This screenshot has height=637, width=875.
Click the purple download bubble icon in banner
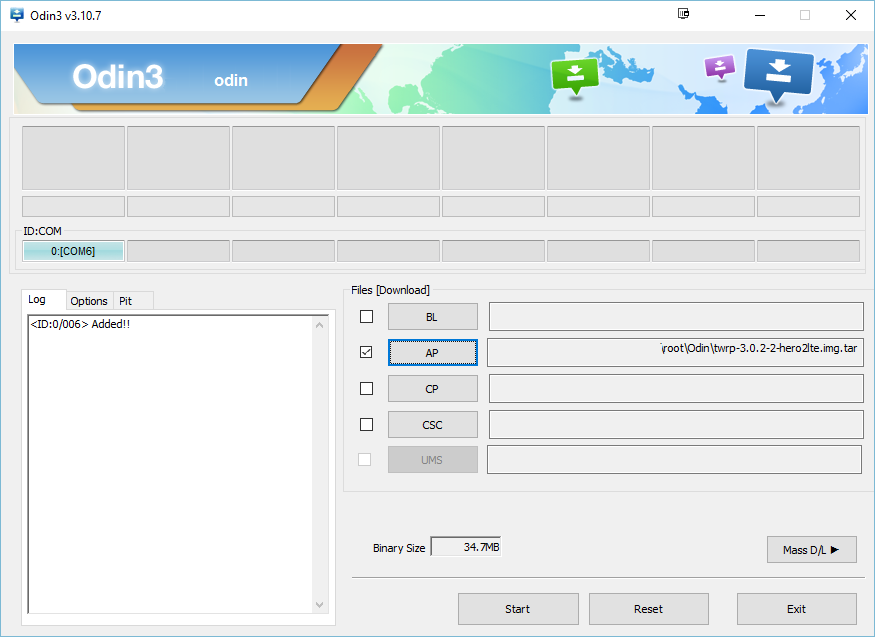[x=720, y=68]
